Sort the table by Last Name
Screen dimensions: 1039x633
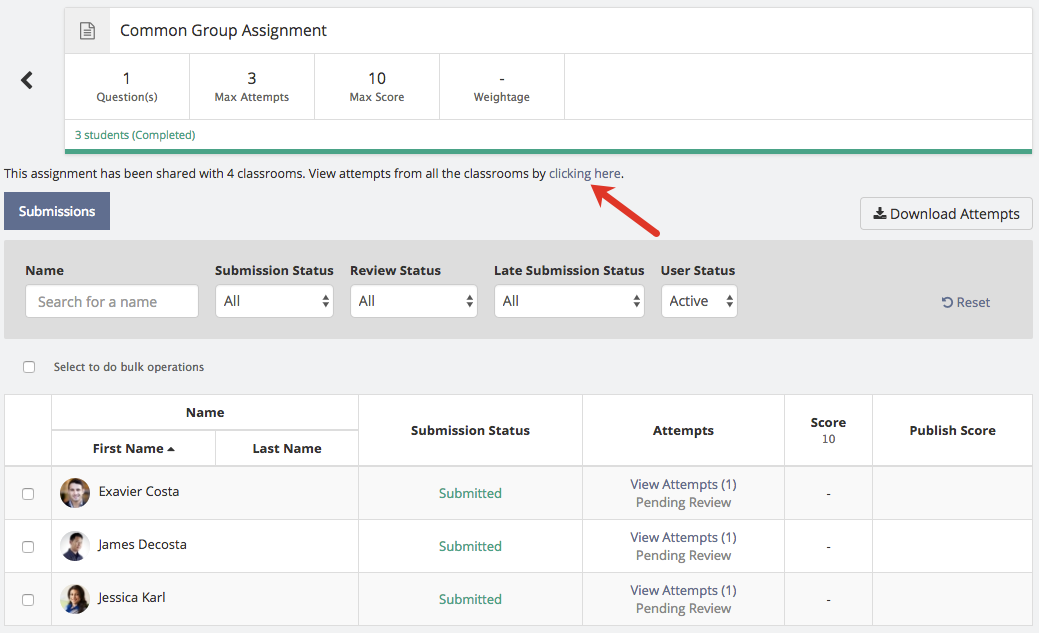point(287,449)
